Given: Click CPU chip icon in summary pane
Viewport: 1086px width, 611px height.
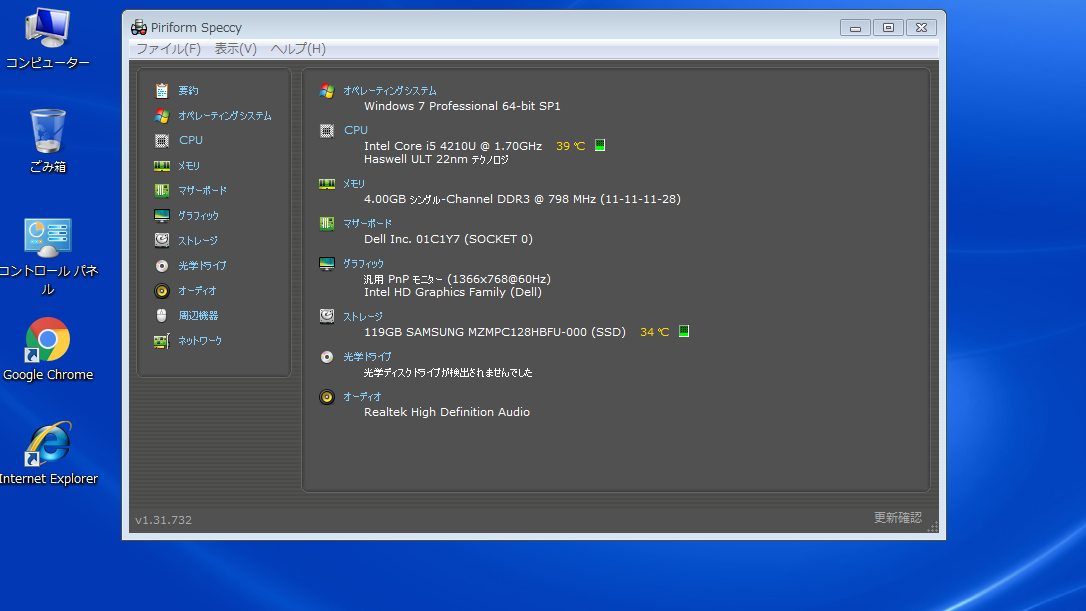Looking at the screenshot, I should pyautogui.click(x=327, y=130).
